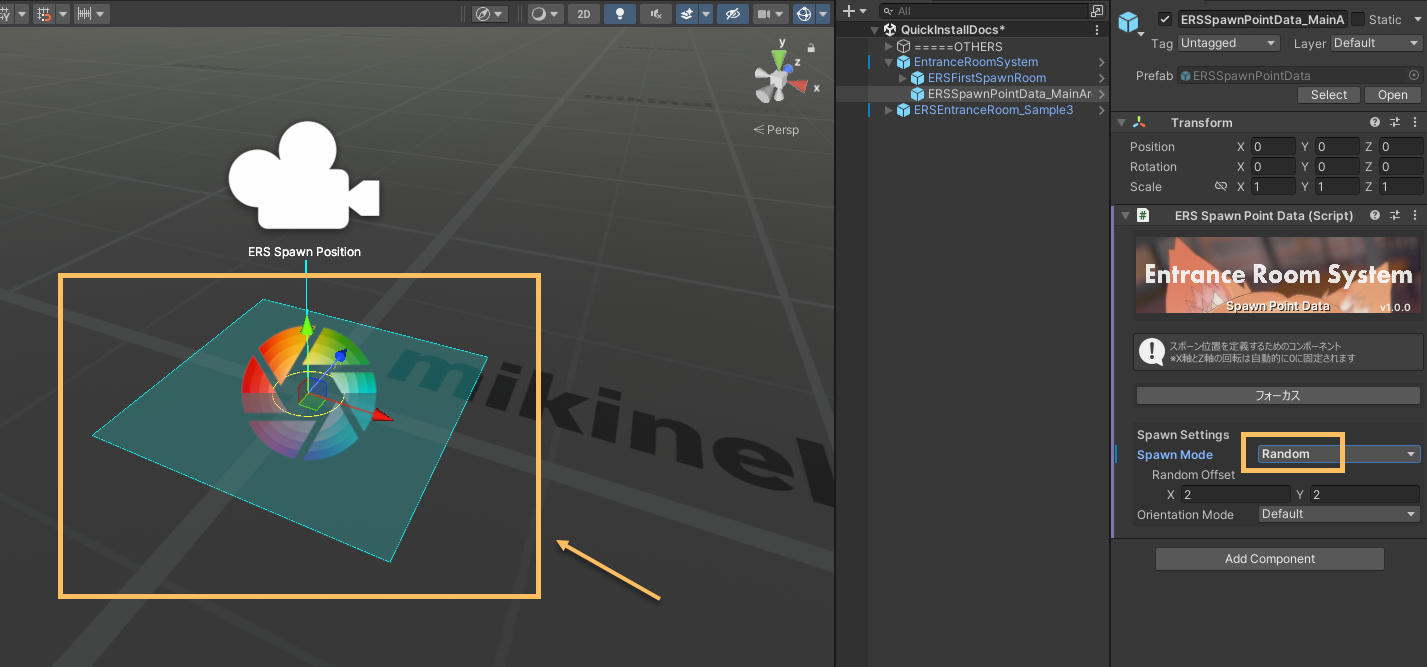
Task: Open Transform component help icon
Action: click(x=1375, y=123)
